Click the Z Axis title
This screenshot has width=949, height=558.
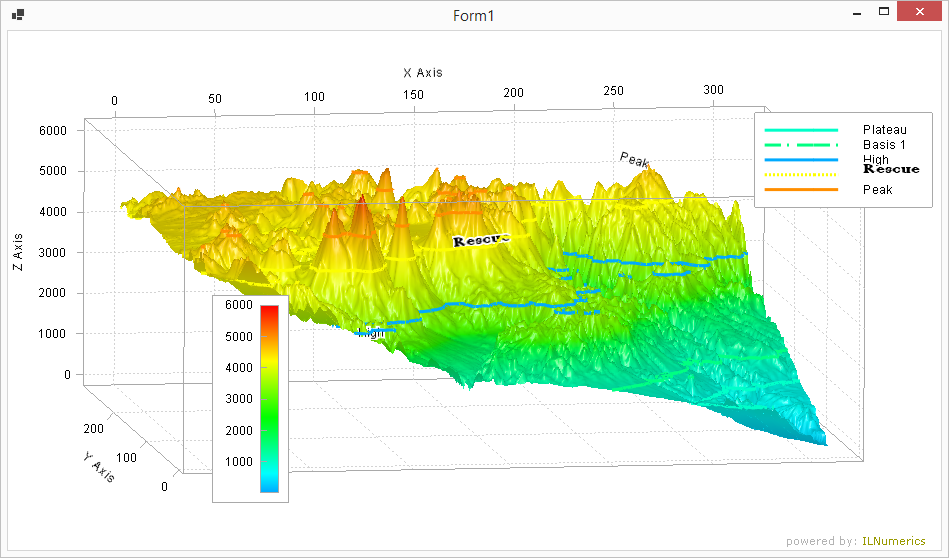pyautogui.click(x=18, y=254)
